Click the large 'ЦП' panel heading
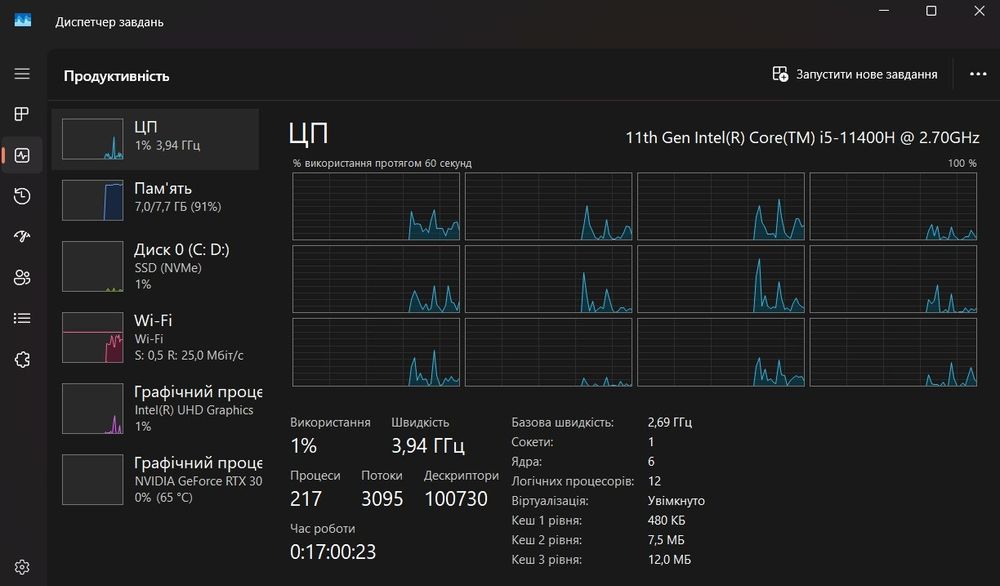This screenshot has height=586, width=1000. tap(308, 134)
